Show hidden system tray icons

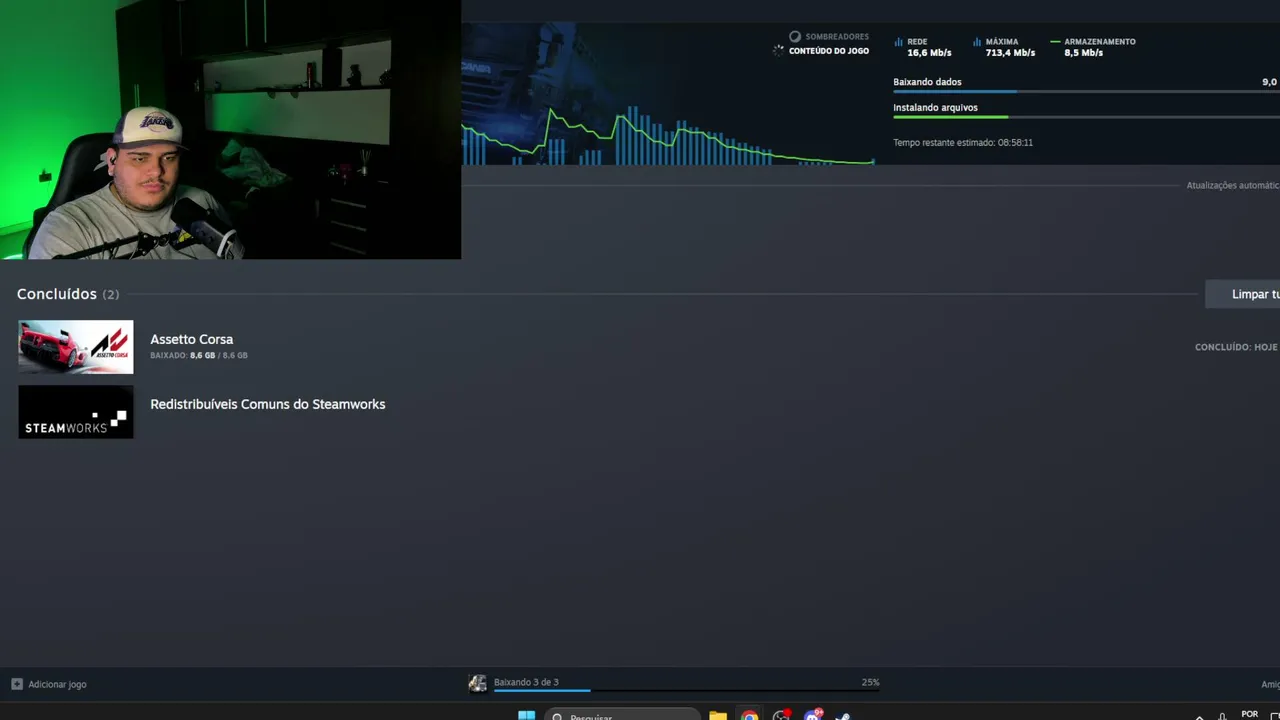1199,716
